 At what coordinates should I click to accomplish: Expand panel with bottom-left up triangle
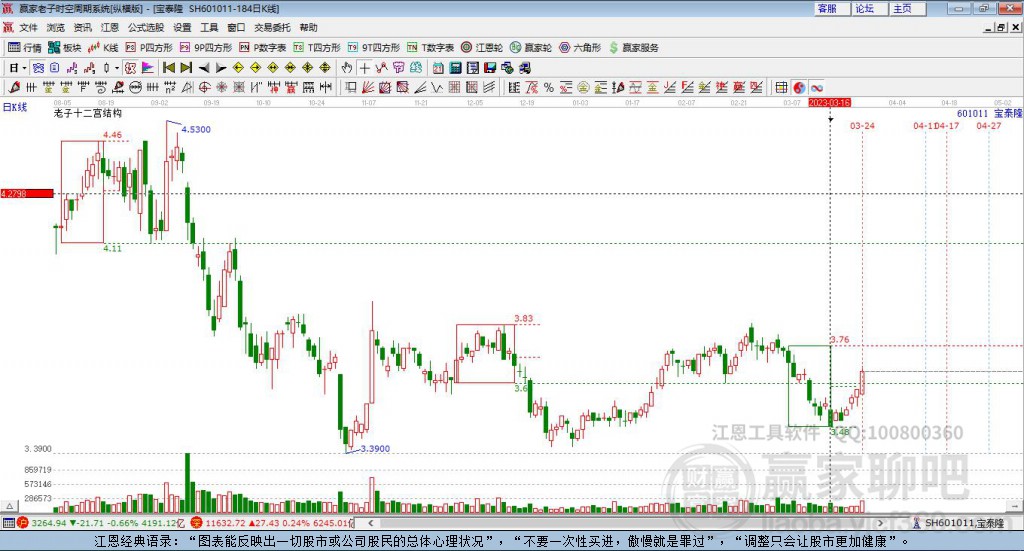coord(9,506)
